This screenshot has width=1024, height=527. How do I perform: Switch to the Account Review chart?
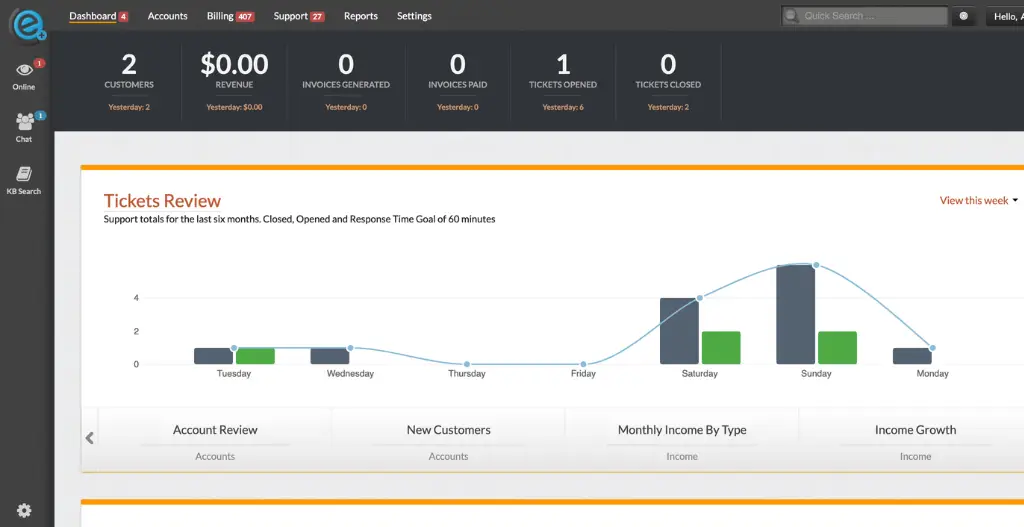click(x=215, y=431)
